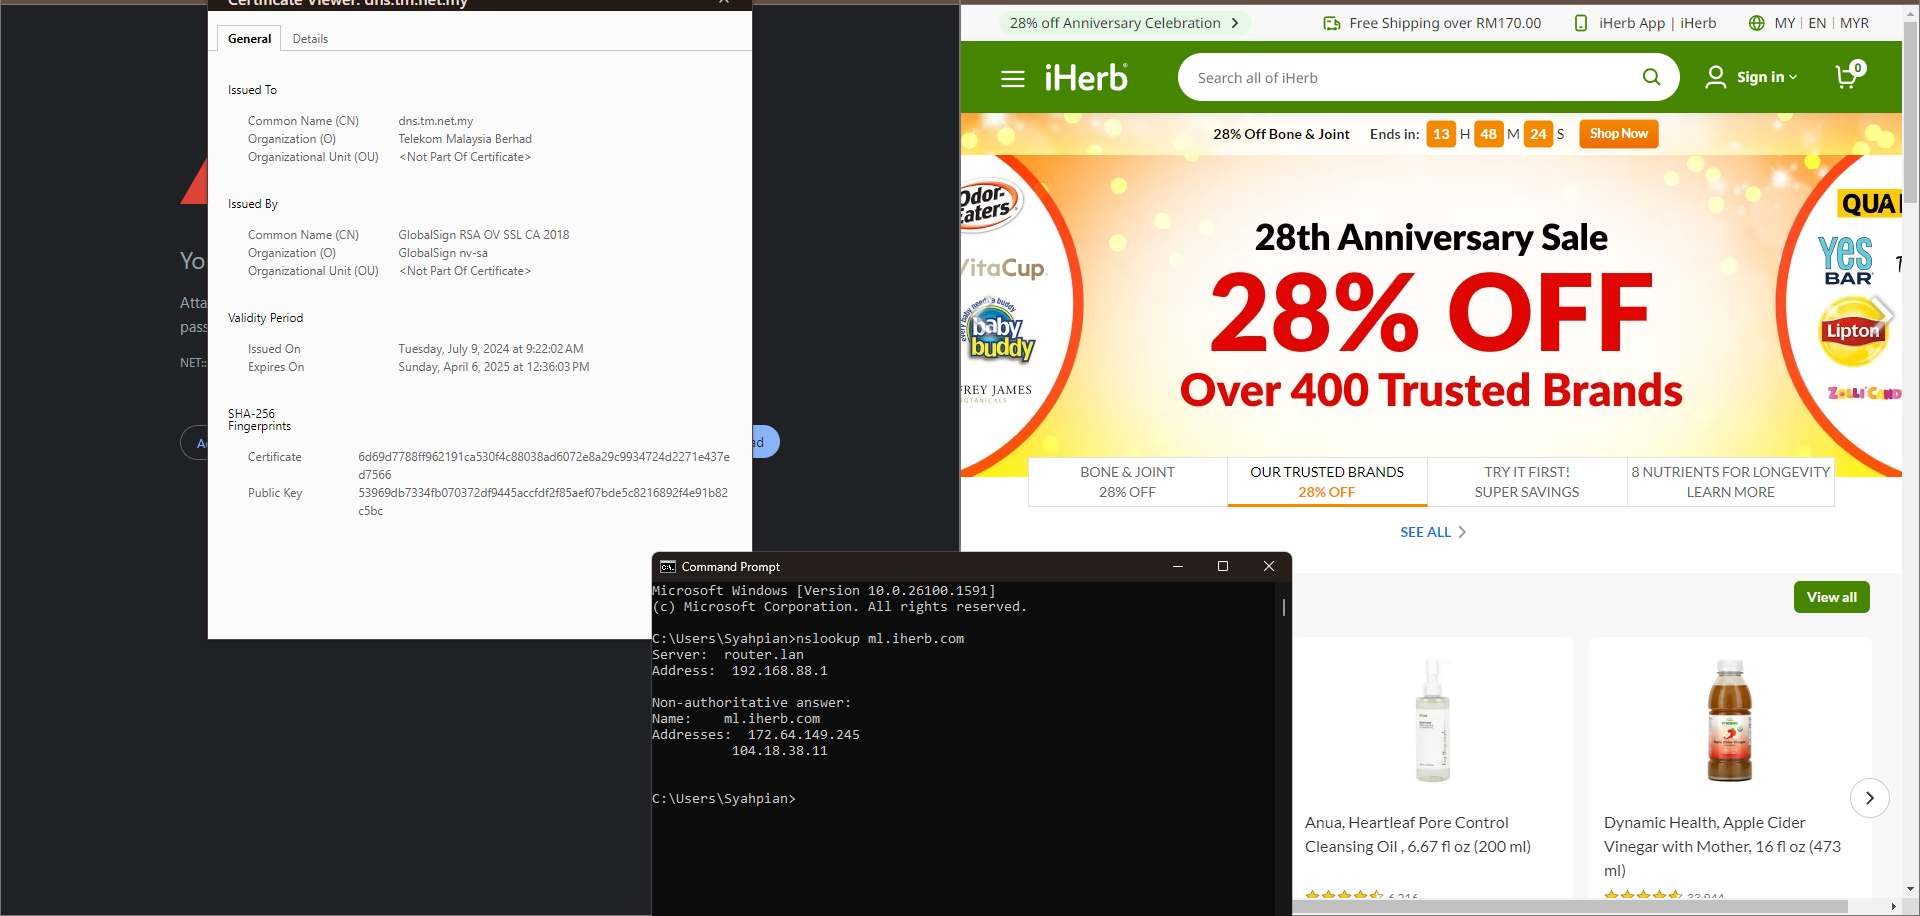Click the GlobalSign nv-sa organization value
This screenshot has width=1920, height=916.
pos(443,253)
